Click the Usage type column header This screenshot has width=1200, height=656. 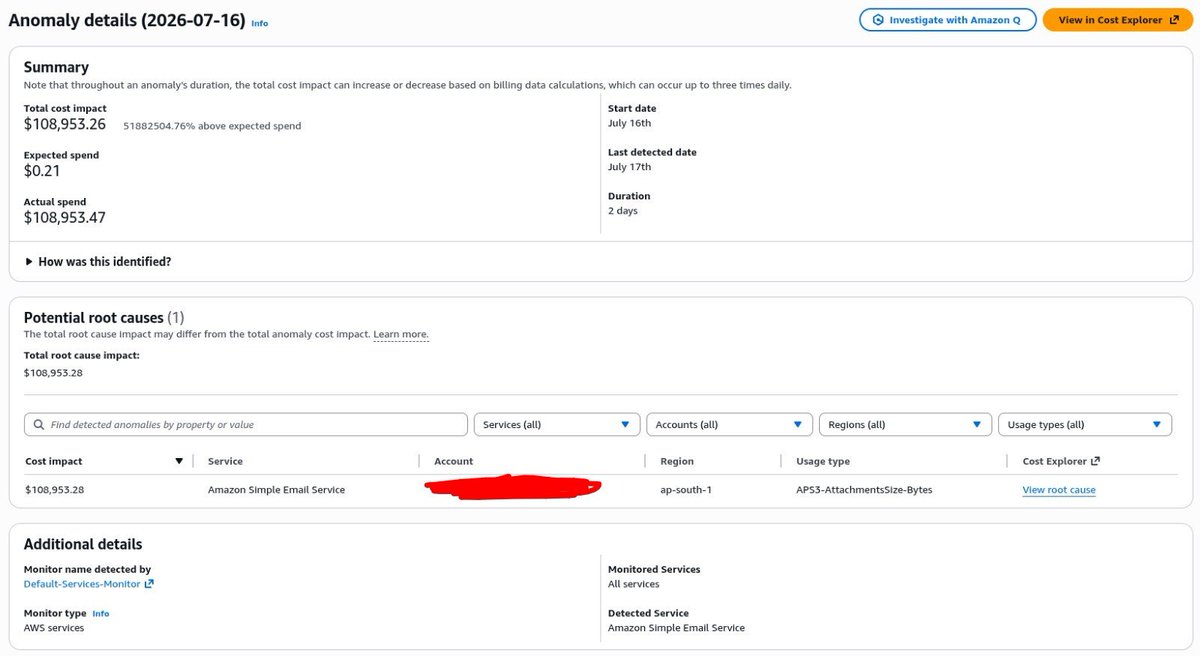823,461
